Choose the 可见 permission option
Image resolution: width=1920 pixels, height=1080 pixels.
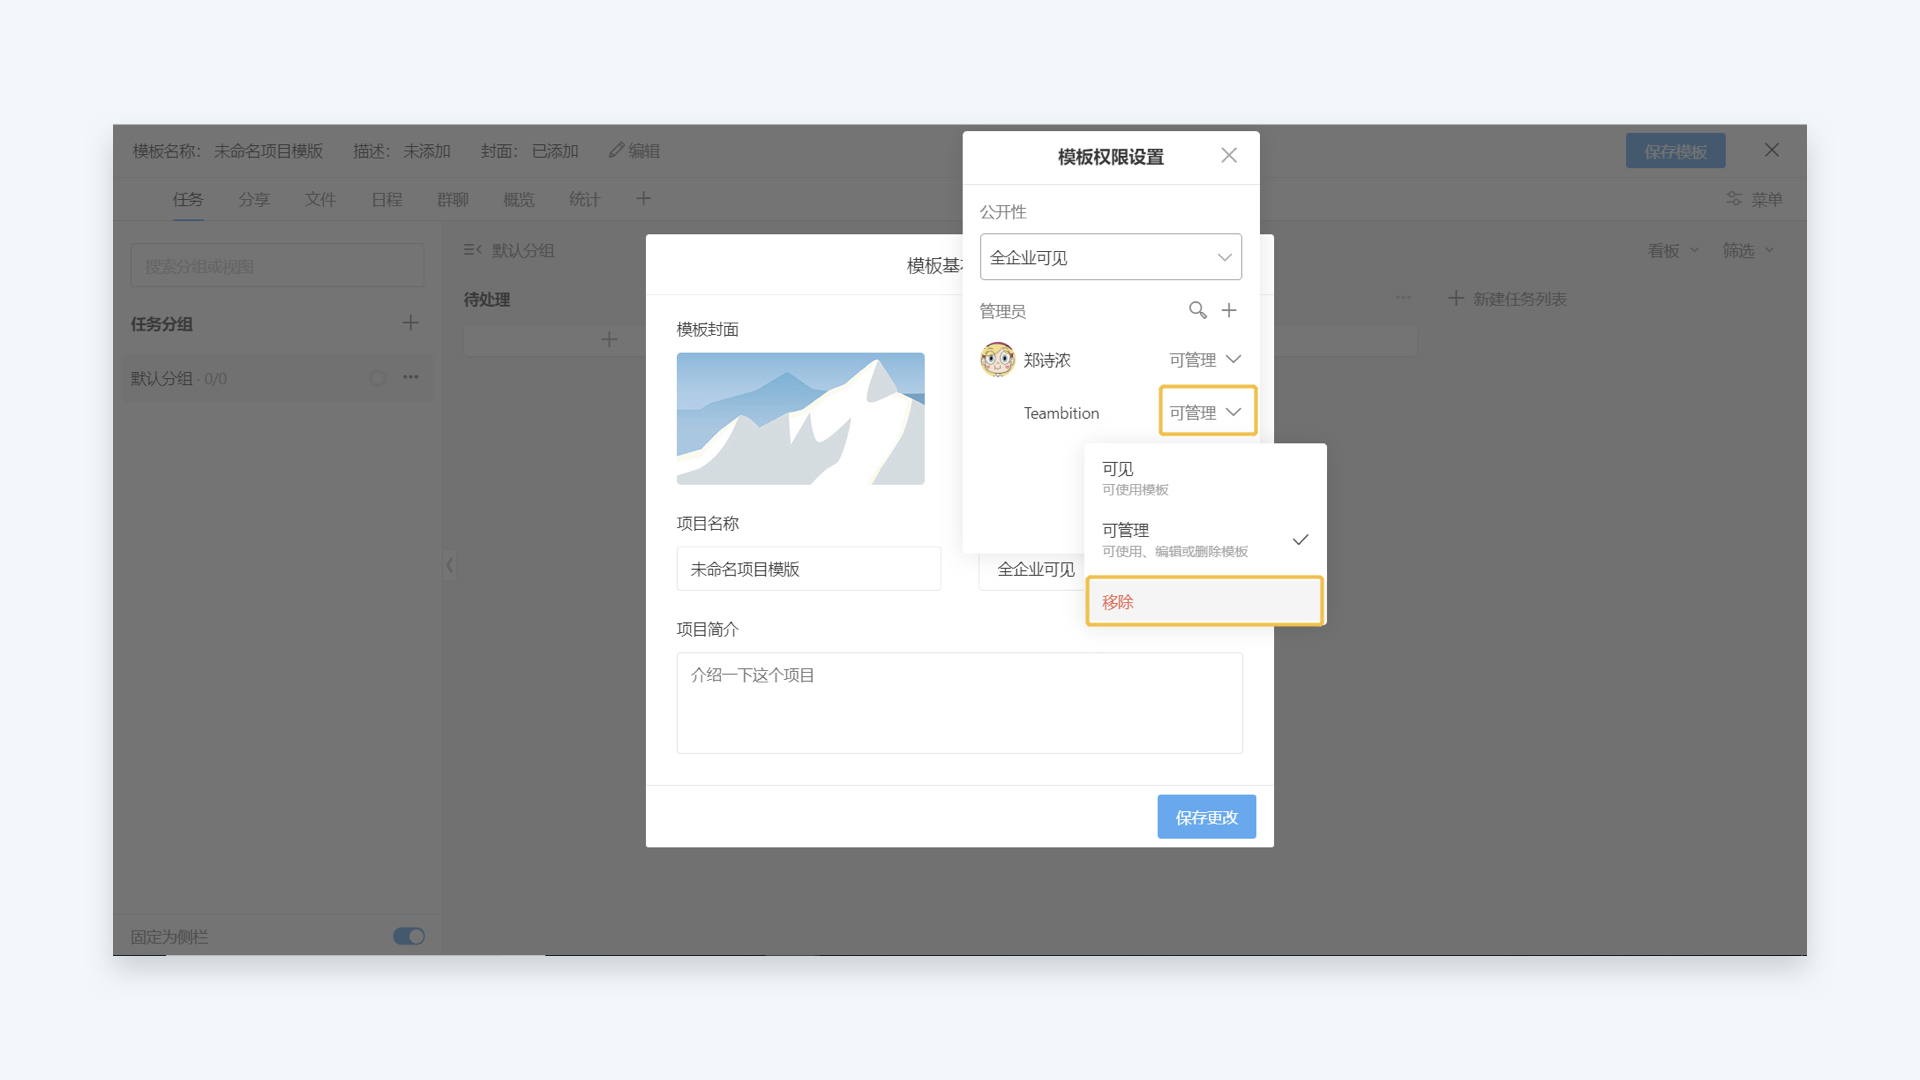point(1205,478)
